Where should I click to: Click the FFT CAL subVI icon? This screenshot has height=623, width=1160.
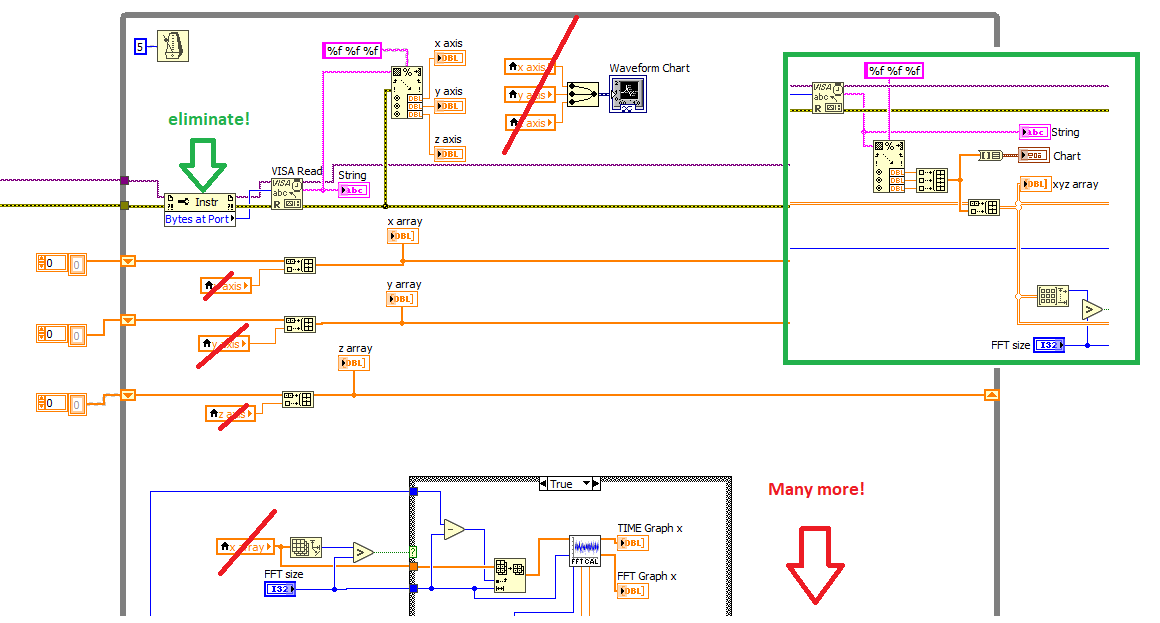(x=585, y=551)
